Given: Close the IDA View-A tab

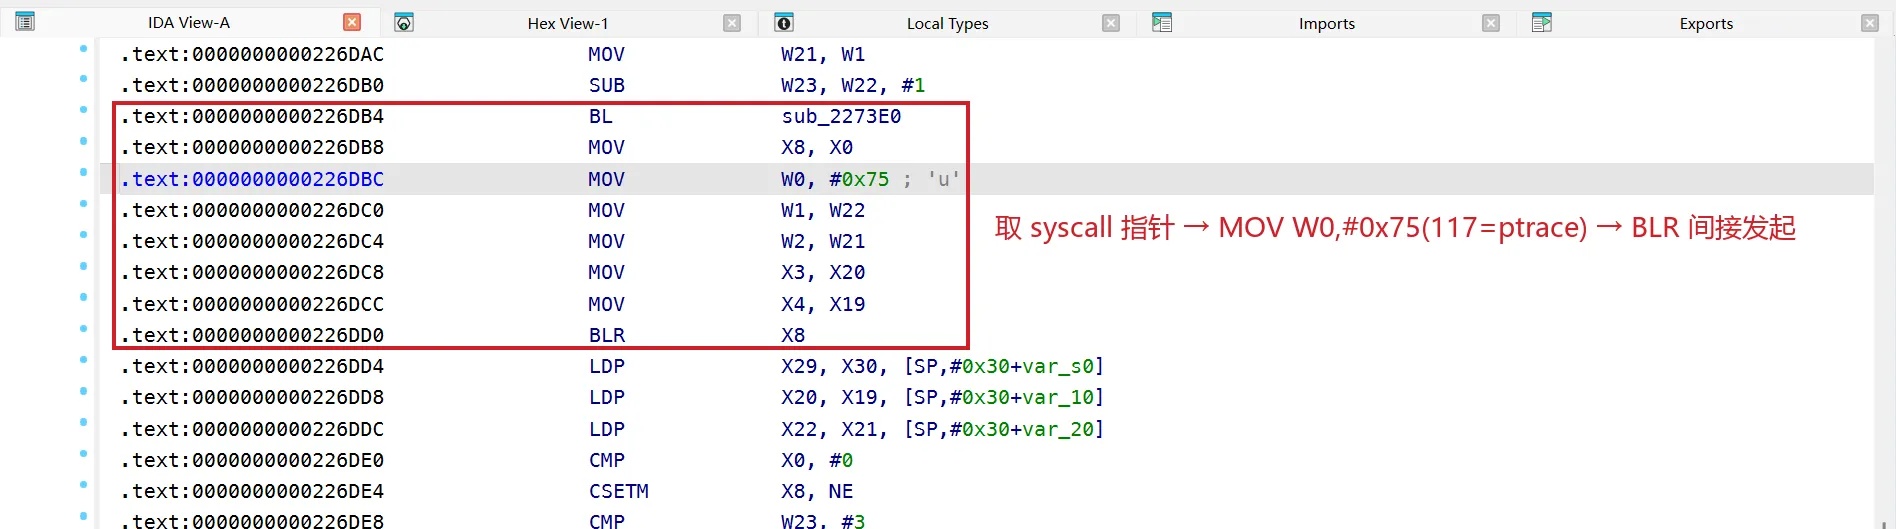Looking at the screenshot, I should click(x=352, y=22).
